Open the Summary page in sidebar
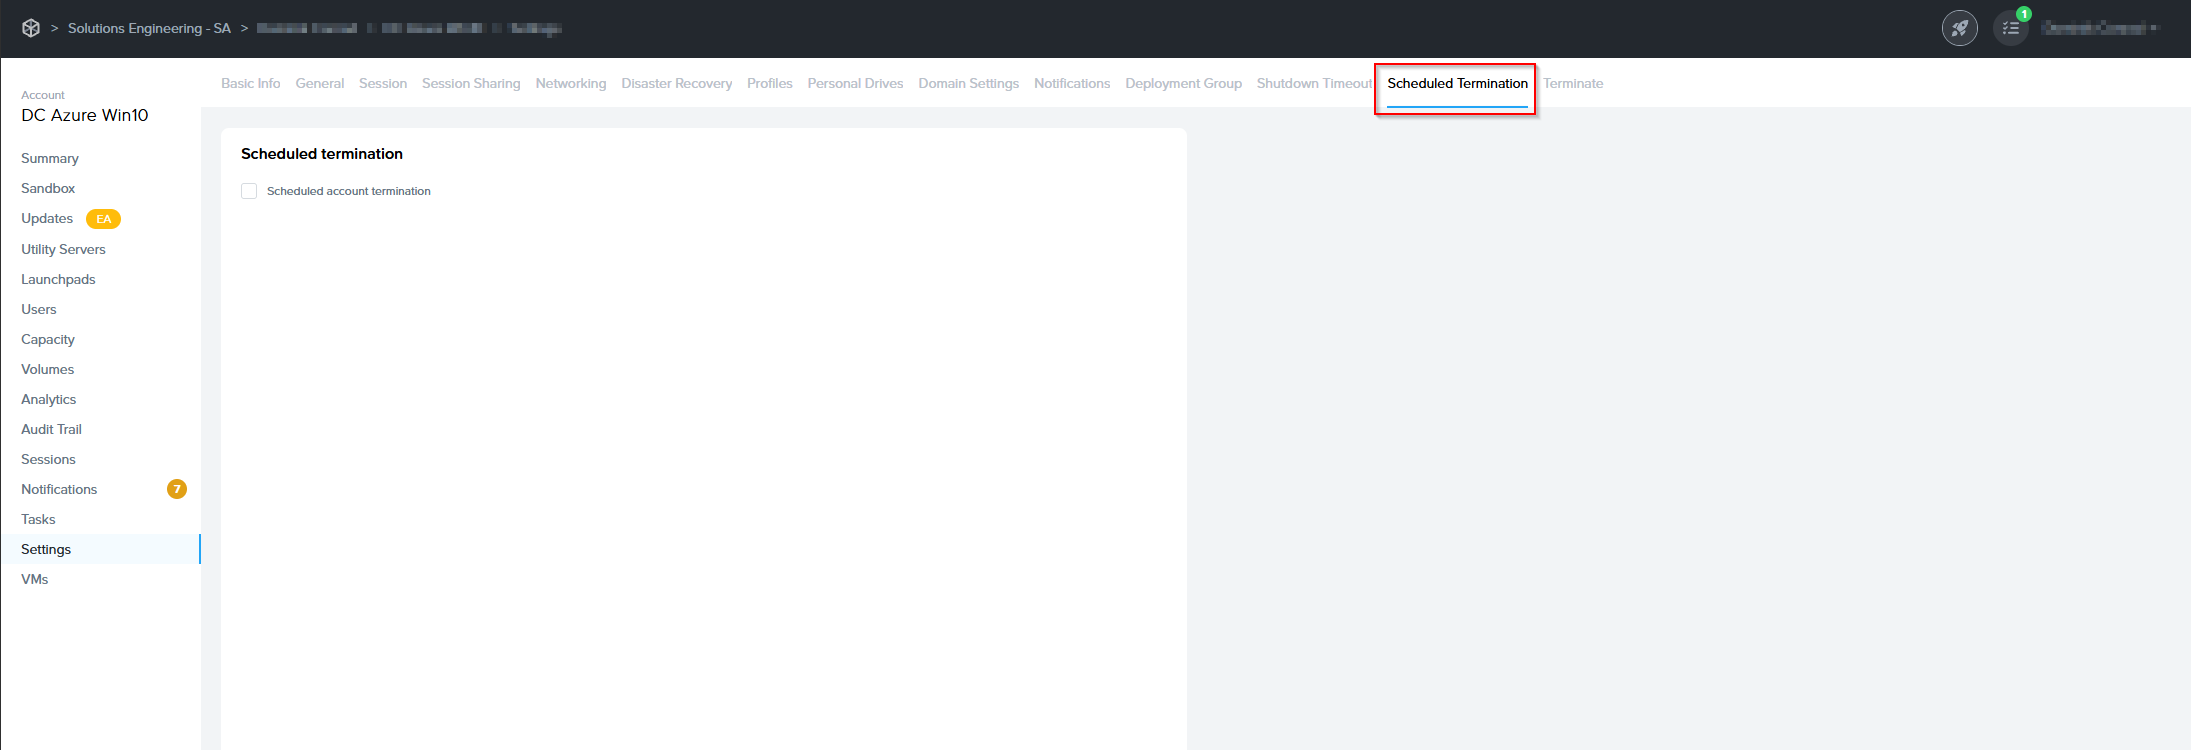 tap(50, 158)
